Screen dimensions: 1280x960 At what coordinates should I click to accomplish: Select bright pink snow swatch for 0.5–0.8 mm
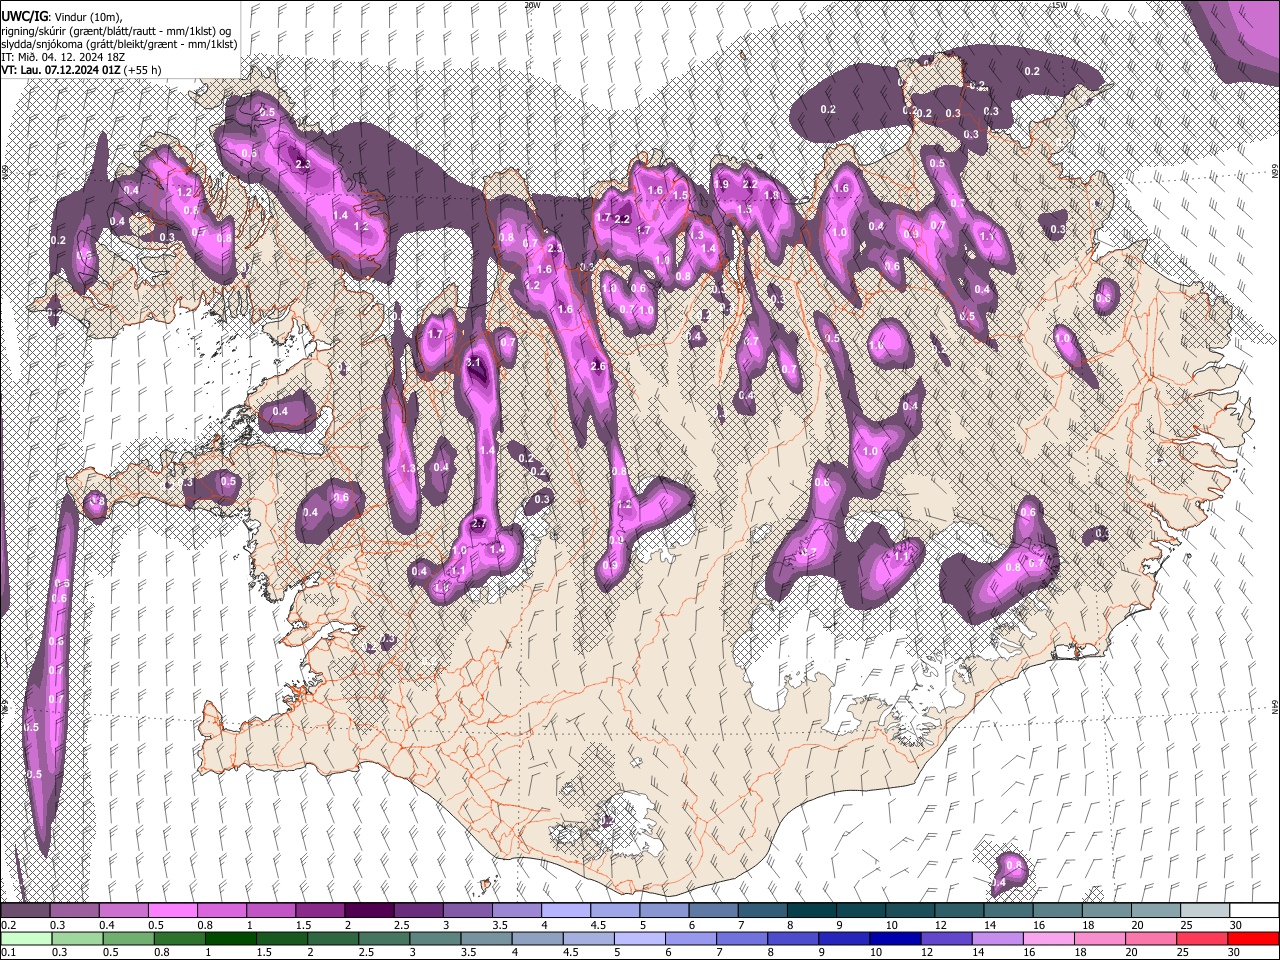[x=173, y=911]
